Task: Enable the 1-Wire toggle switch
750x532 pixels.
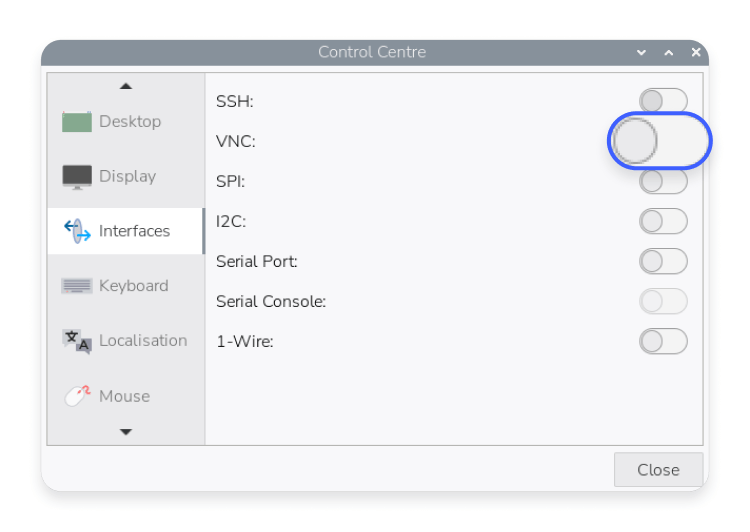Action: 663,341
